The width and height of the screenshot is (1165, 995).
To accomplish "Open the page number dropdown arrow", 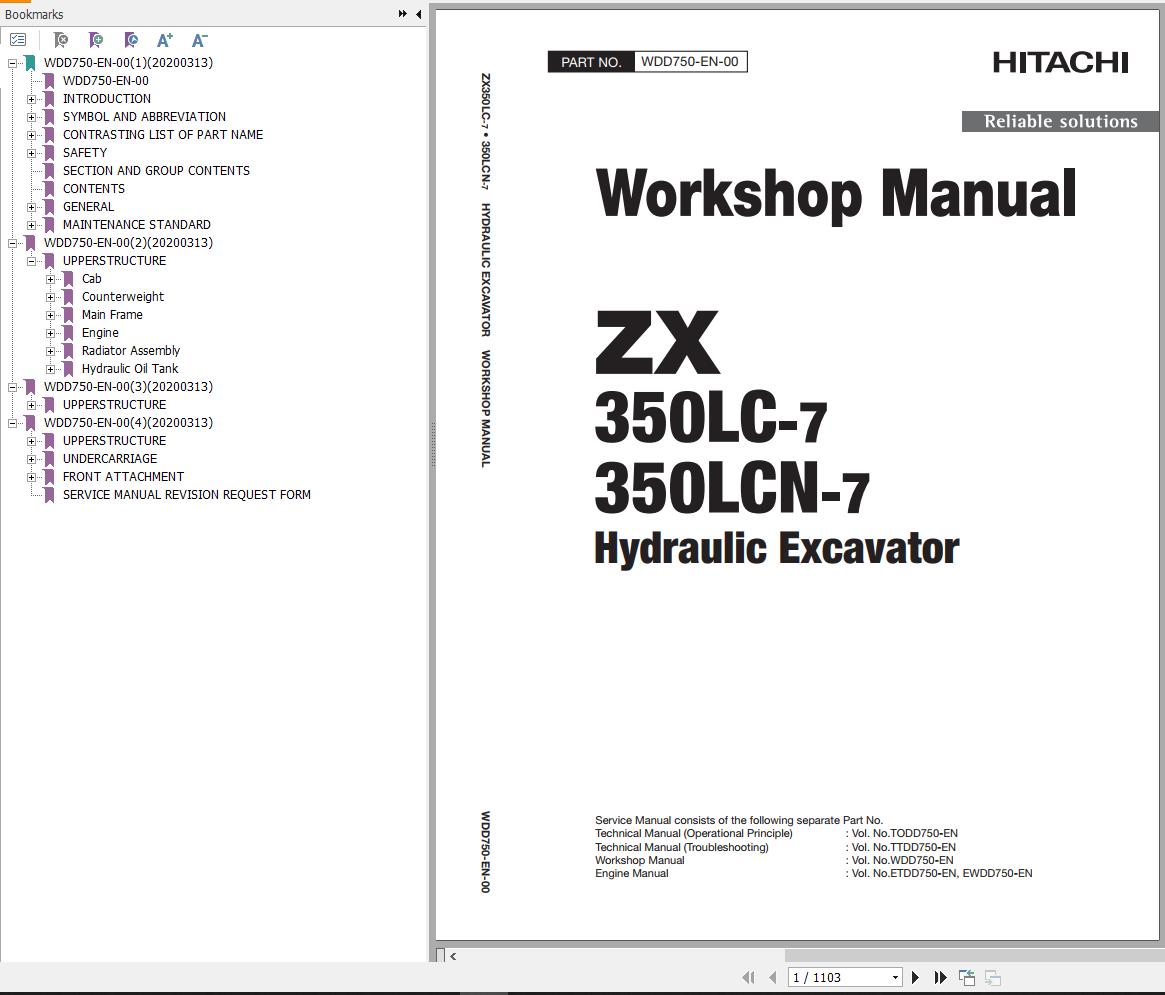I will pos(895,977).
